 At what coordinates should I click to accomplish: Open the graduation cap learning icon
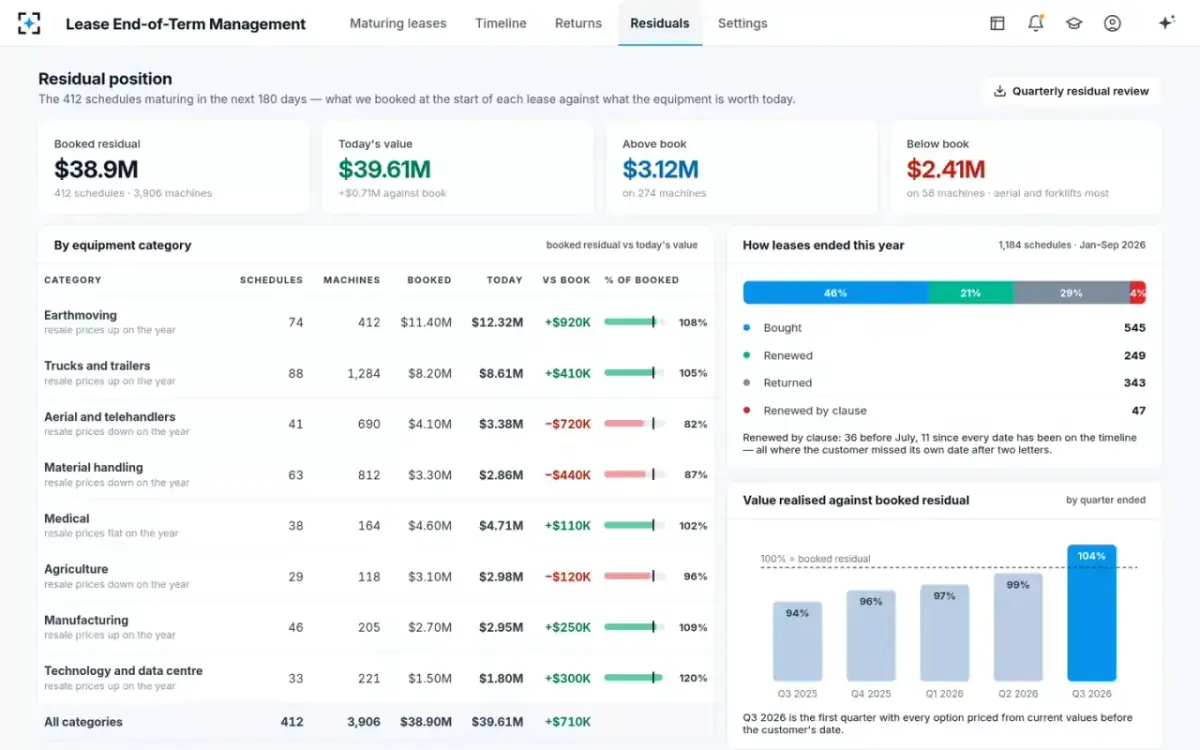tap(1074, 23)
